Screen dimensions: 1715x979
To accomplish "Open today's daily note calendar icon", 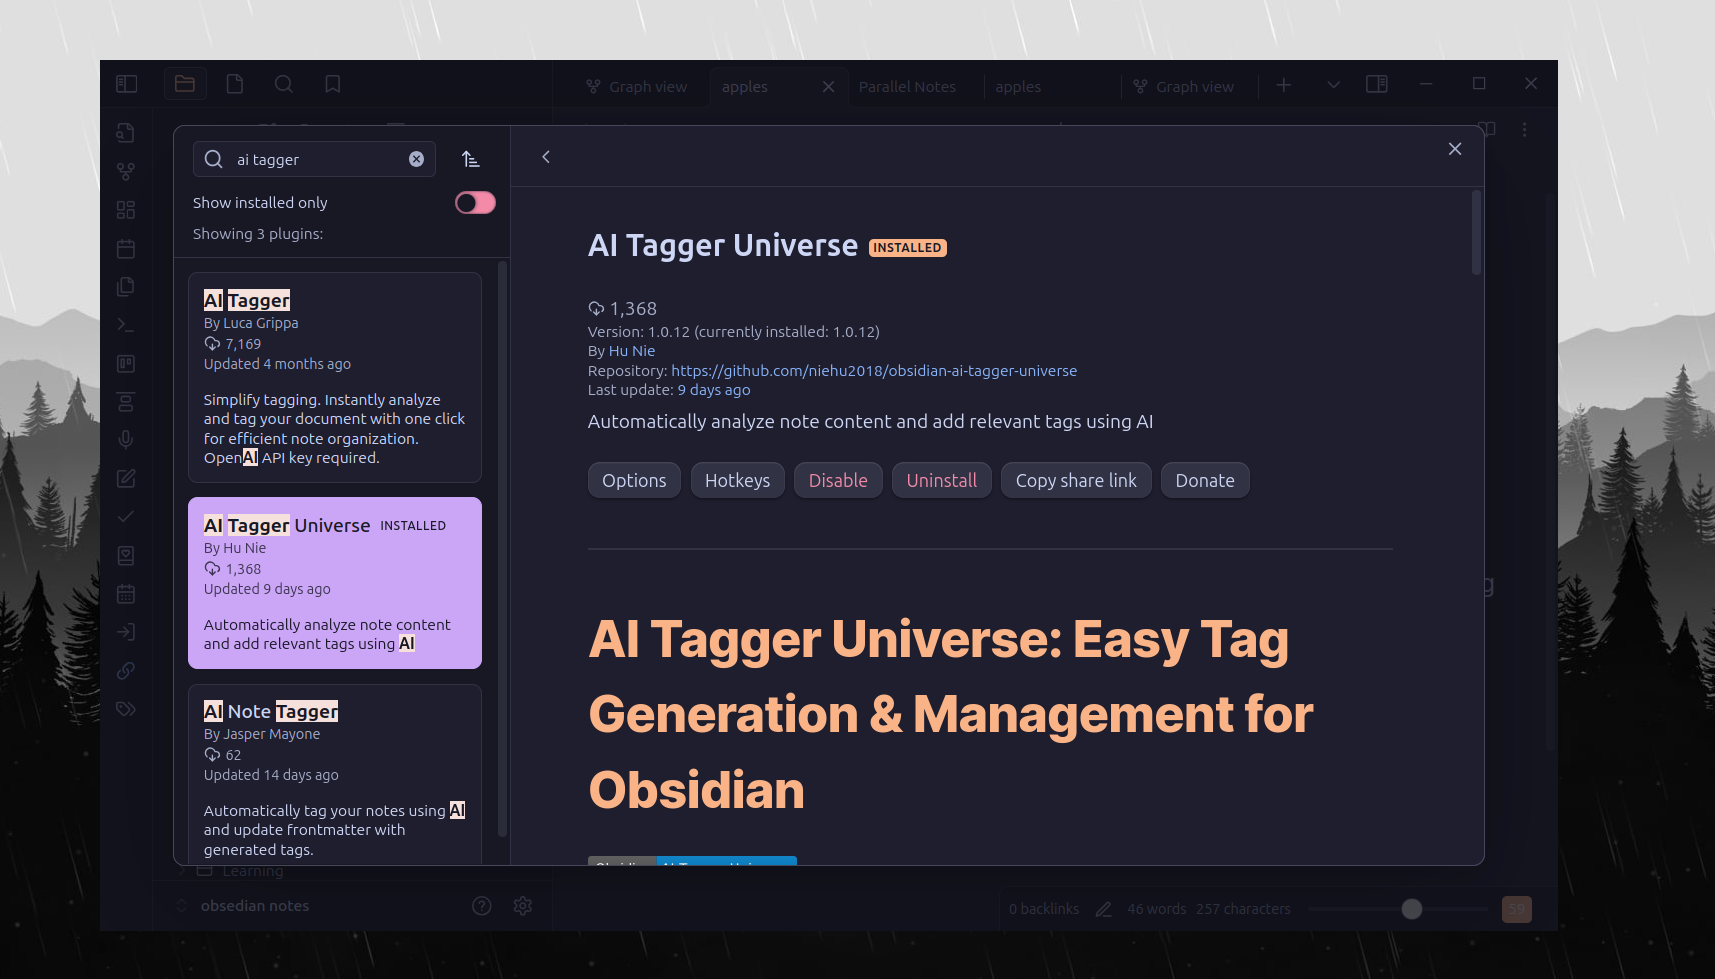I will pyautogui.click(x=126, y=248).
